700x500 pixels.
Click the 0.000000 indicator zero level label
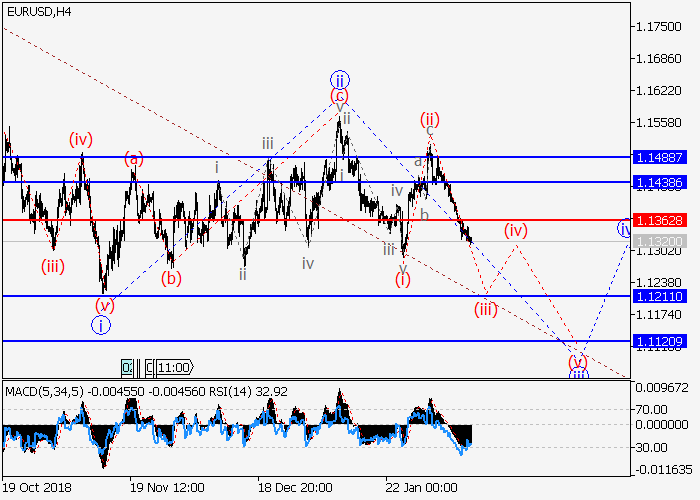661,425
